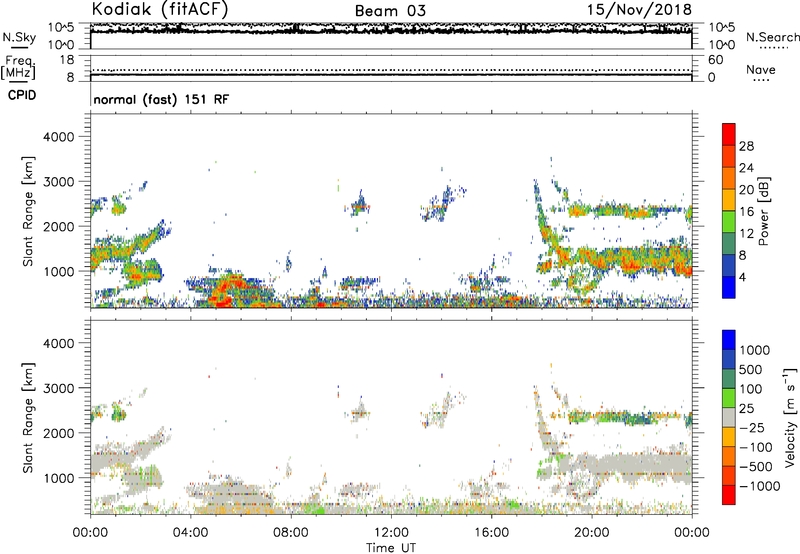Click the Velocity colorbar value '100'
Viewport: 800px width, 554px height.
(x=751, y=389)
